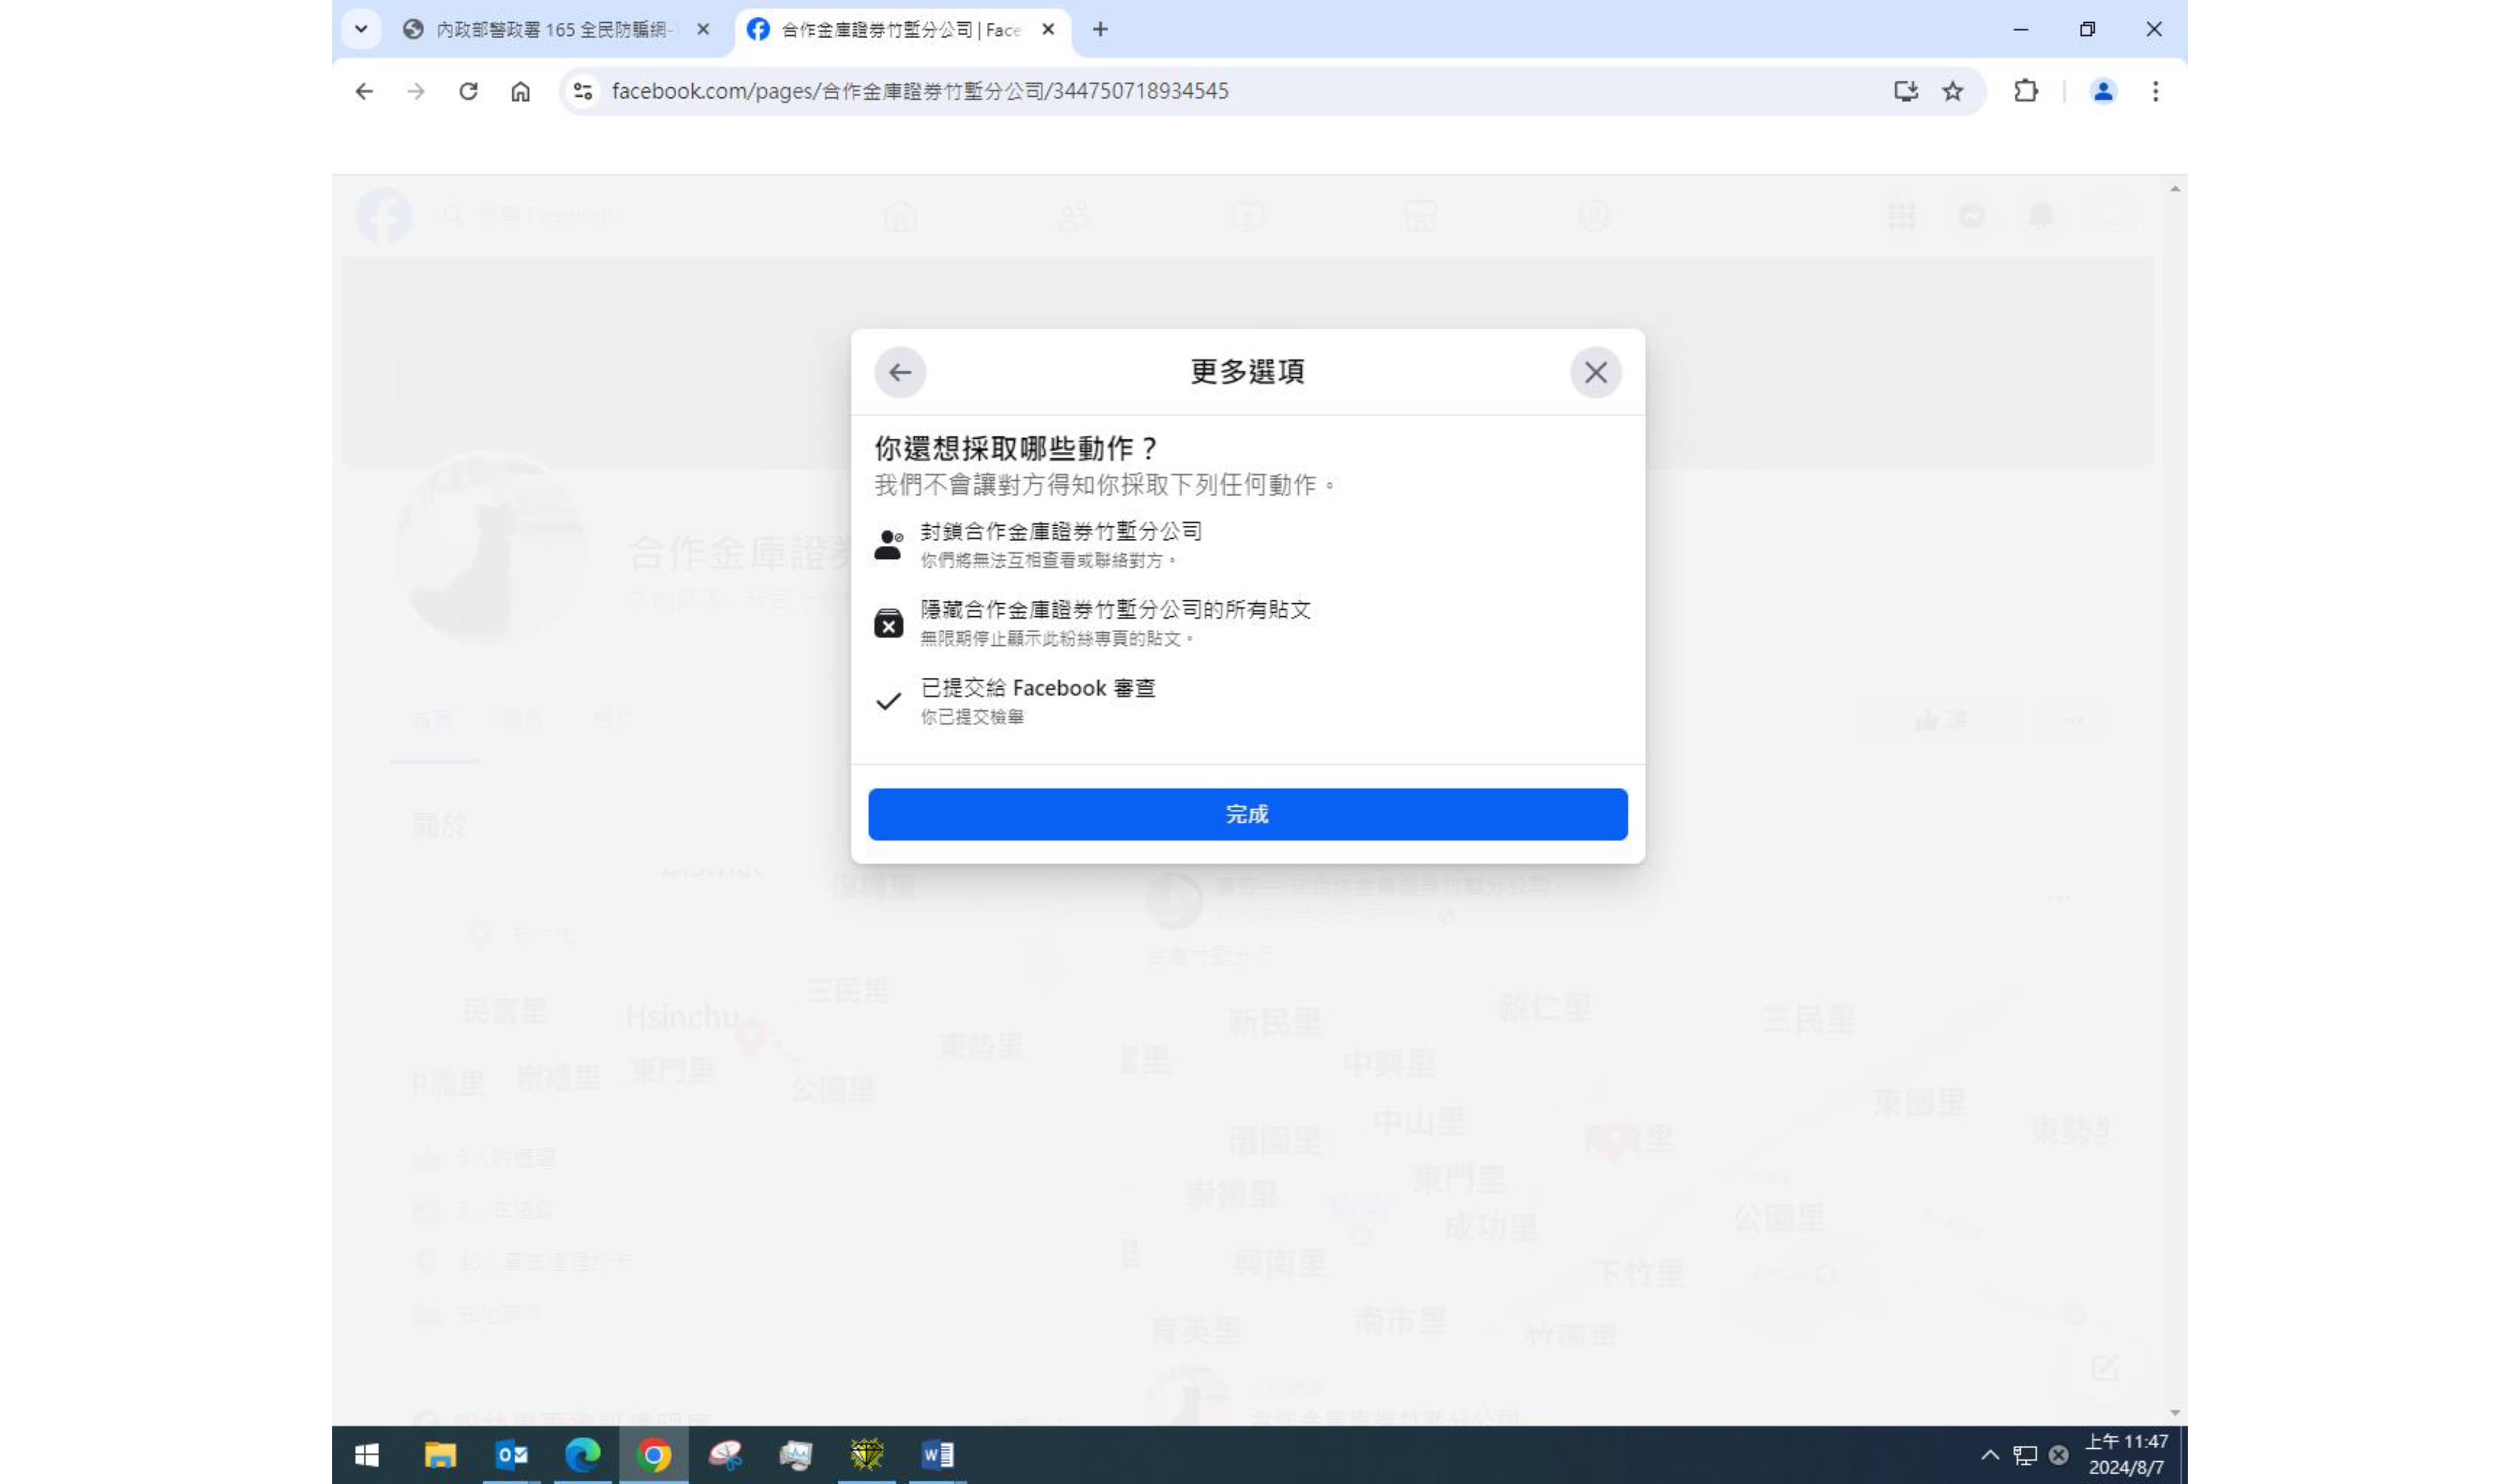Switch to the 內政部警政署 165 全民防騙網 tab
The height and width of the screenshot is (1484, 2520).
[x=550, y=30]
